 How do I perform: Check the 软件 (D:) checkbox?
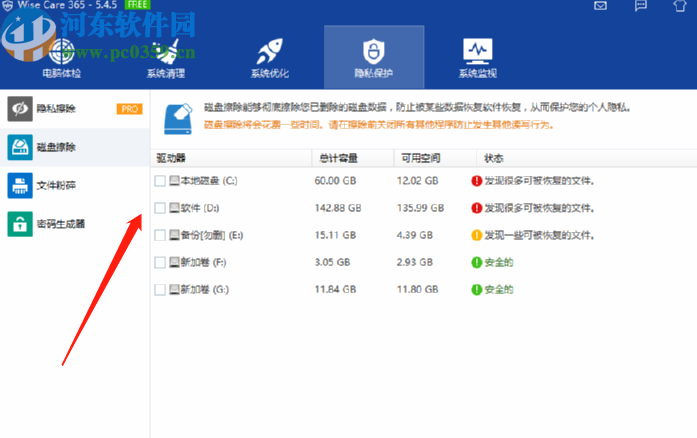(160, 208)
